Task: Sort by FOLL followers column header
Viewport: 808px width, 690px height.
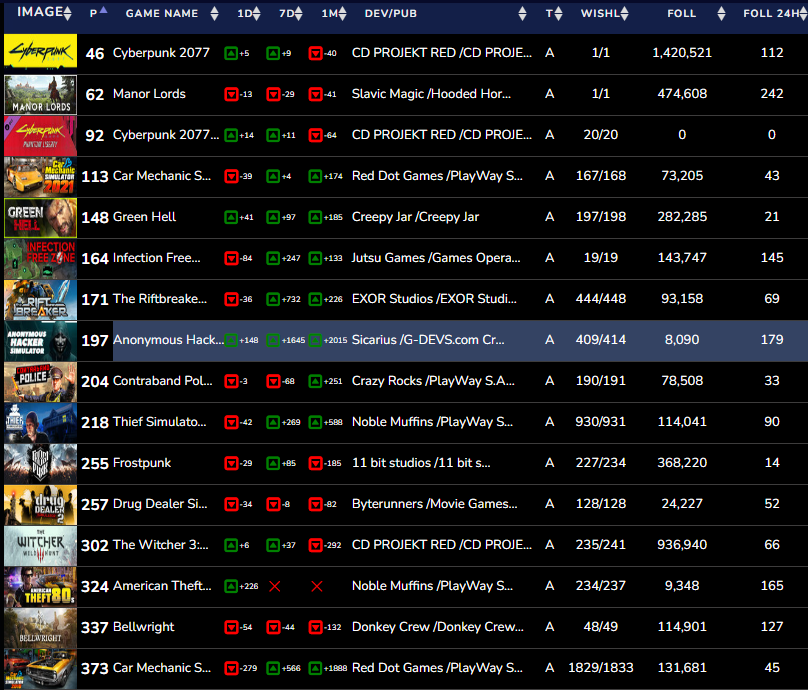Action: (696, 13)
